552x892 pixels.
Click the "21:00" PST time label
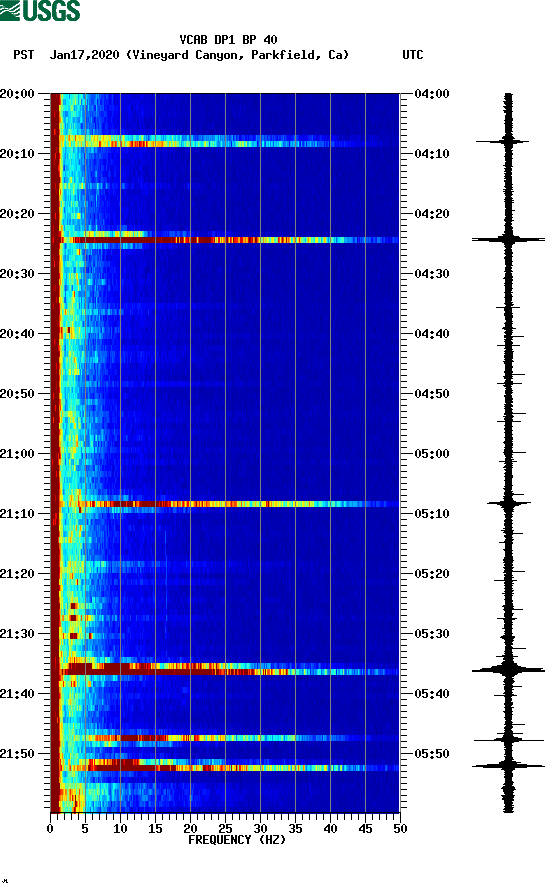tap(17, 453)
